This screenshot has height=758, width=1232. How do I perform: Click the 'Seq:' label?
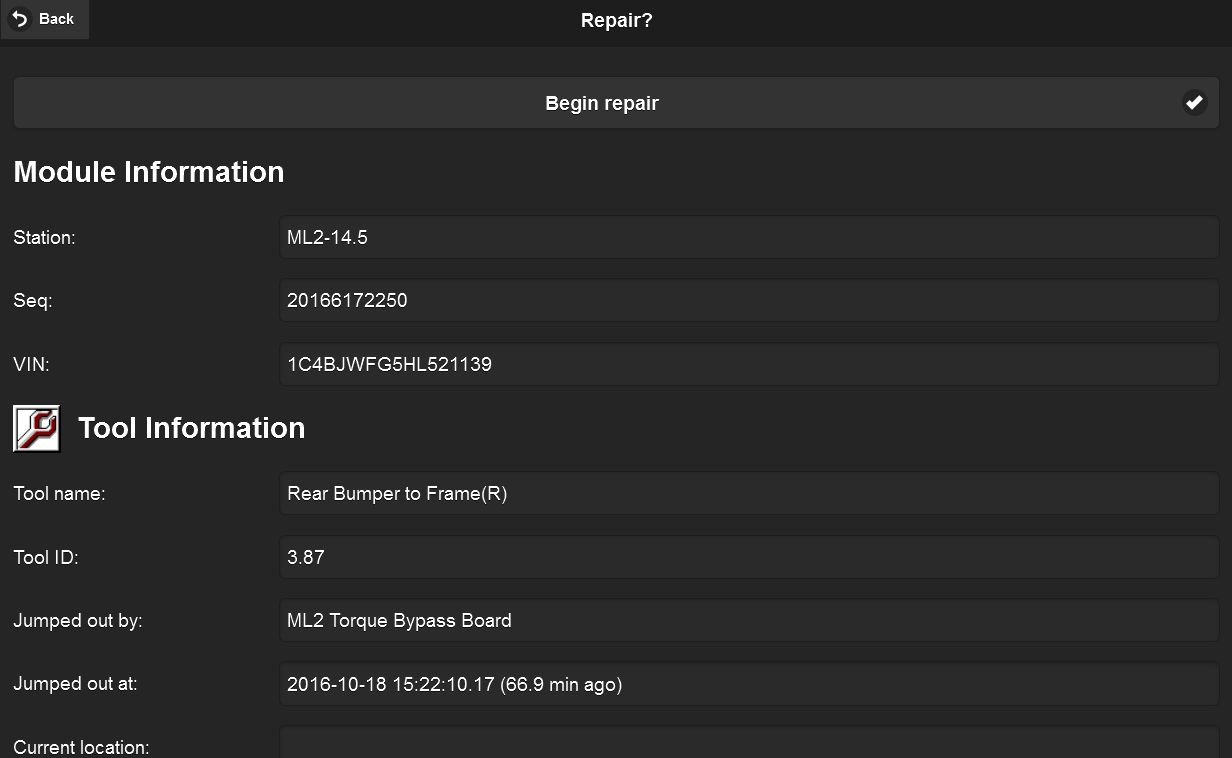[x=33, y=300]
